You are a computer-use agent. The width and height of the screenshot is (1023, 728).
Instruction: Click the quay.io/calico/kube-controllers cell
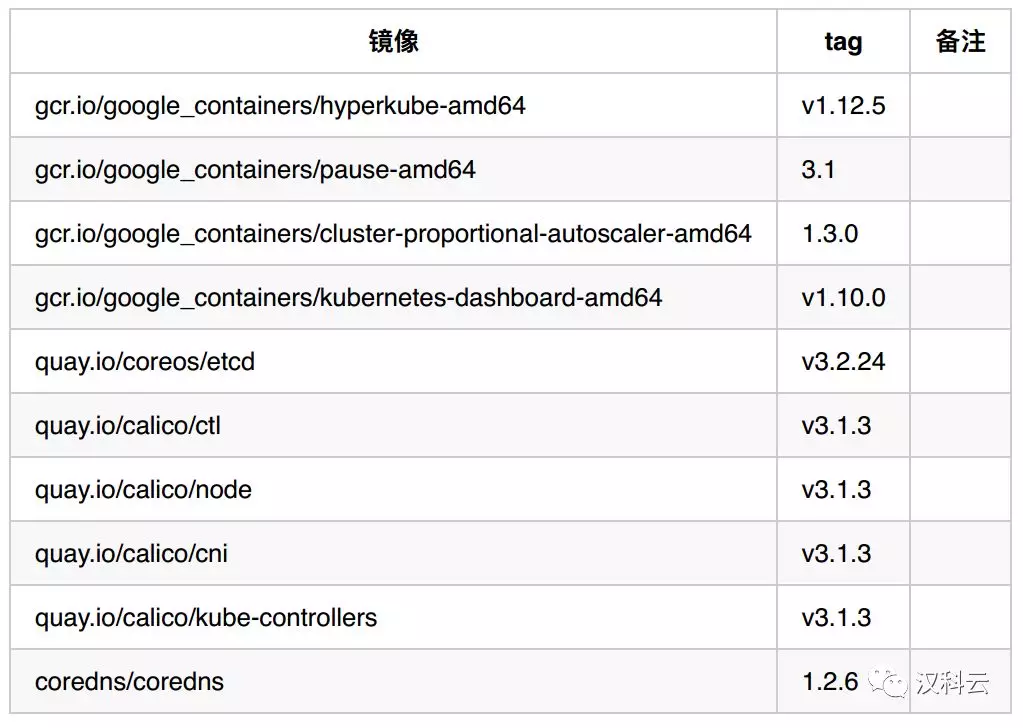pos(393,616)
